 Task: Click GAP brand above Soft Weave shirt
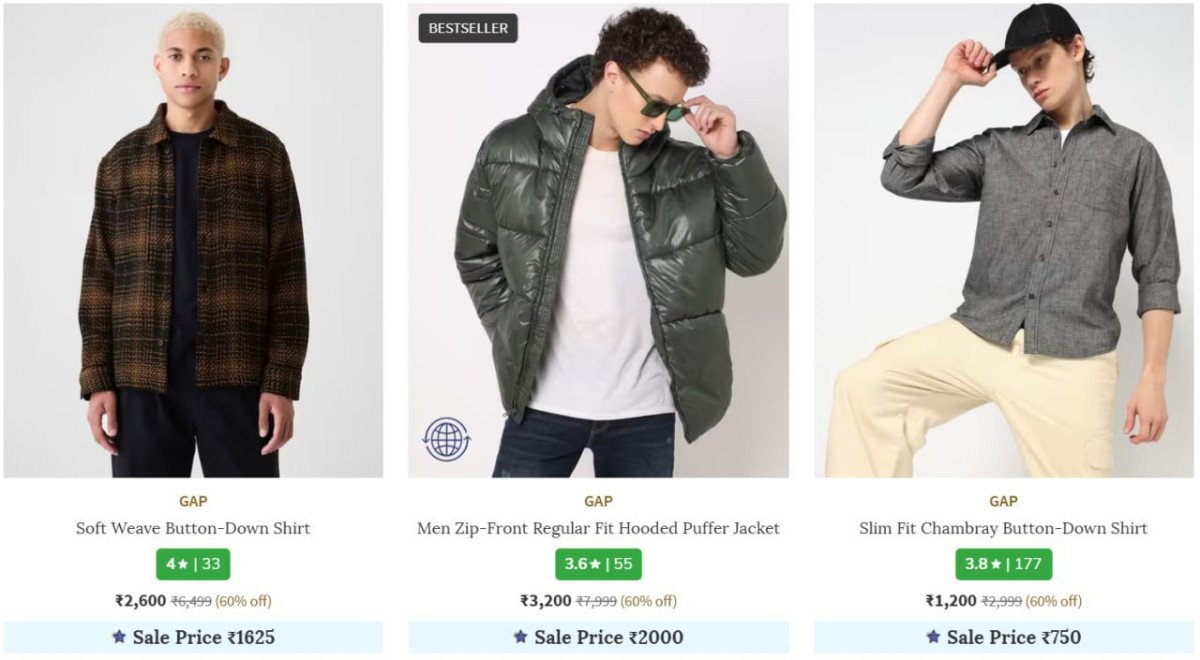click(x=193, y=501)
